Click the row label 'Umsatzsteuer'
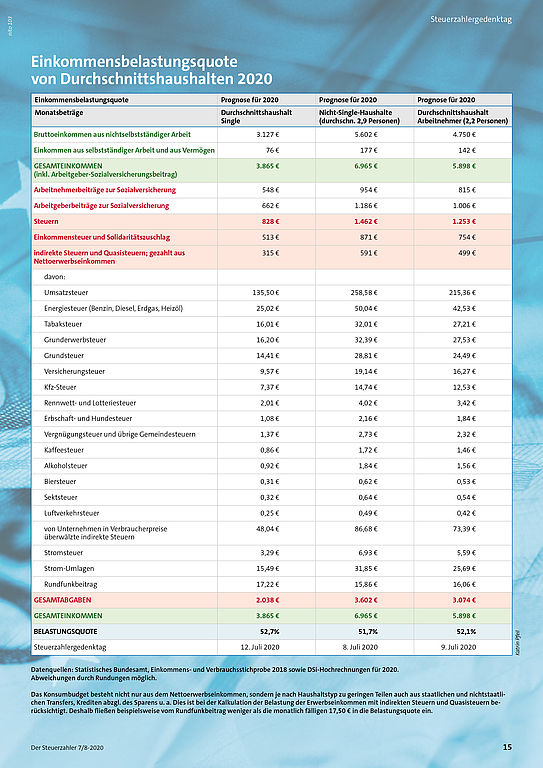543x768 pixels. pyautogui.click(x=66, y=292)
